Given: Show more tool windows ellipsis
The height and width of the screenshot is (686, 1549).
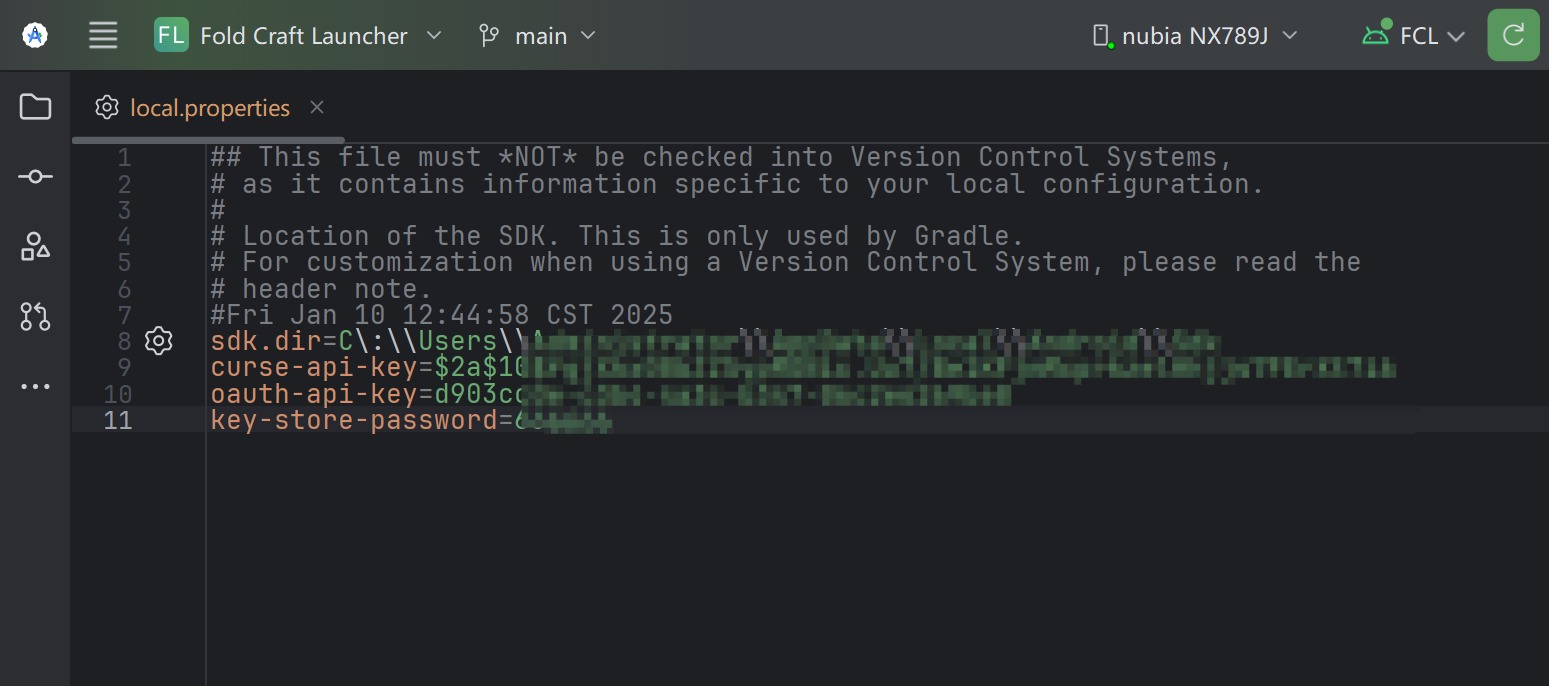Looking at the screenshot, I should coord(35,387).
